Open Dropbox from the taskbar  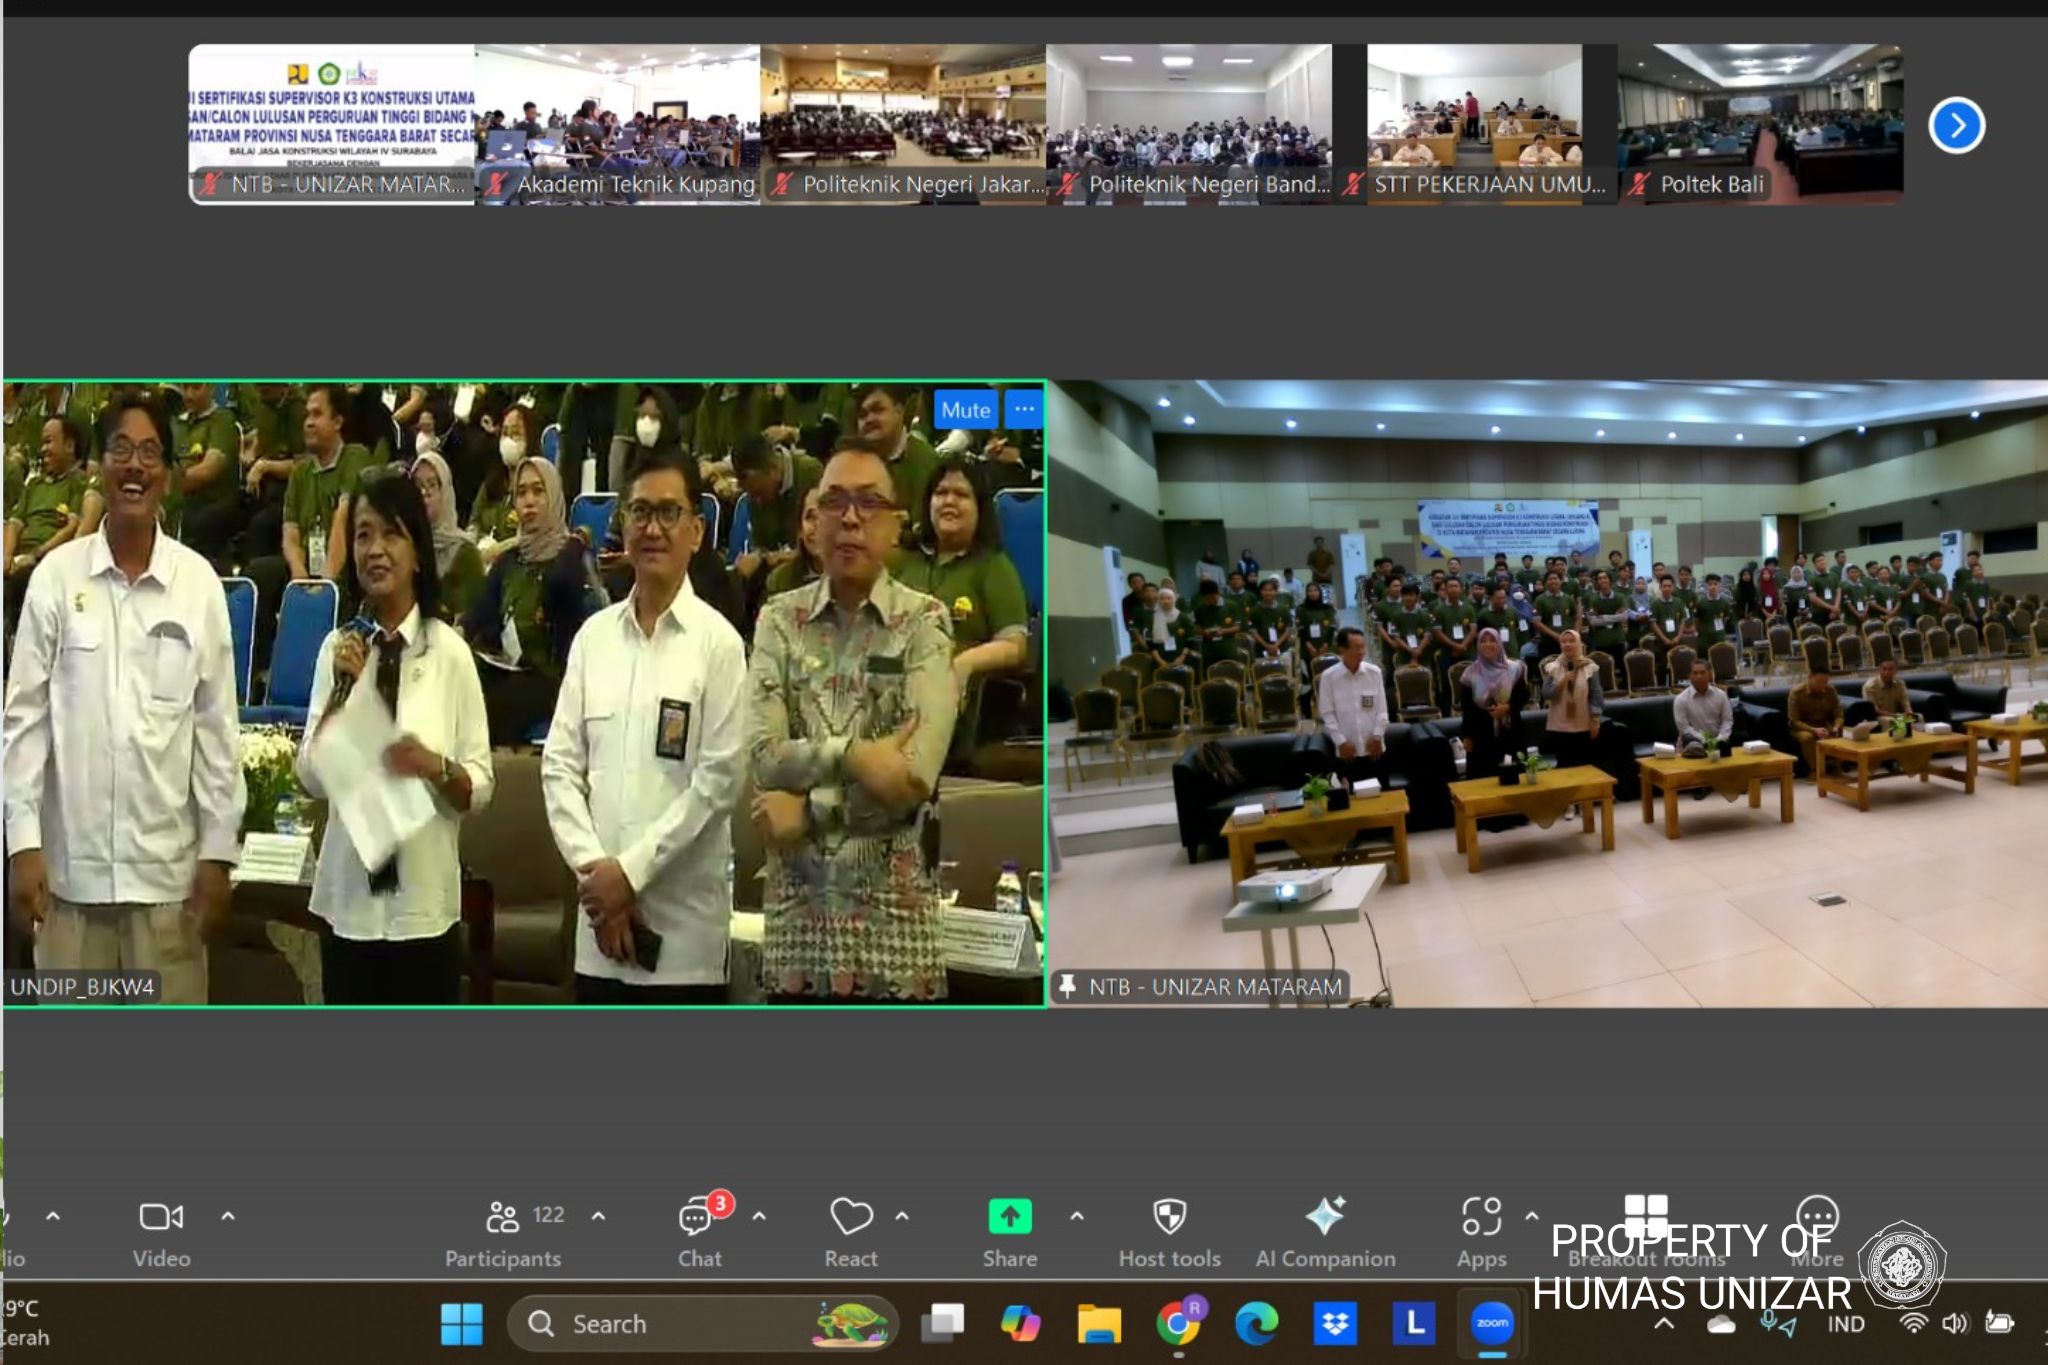(x=1335, y=1324)
